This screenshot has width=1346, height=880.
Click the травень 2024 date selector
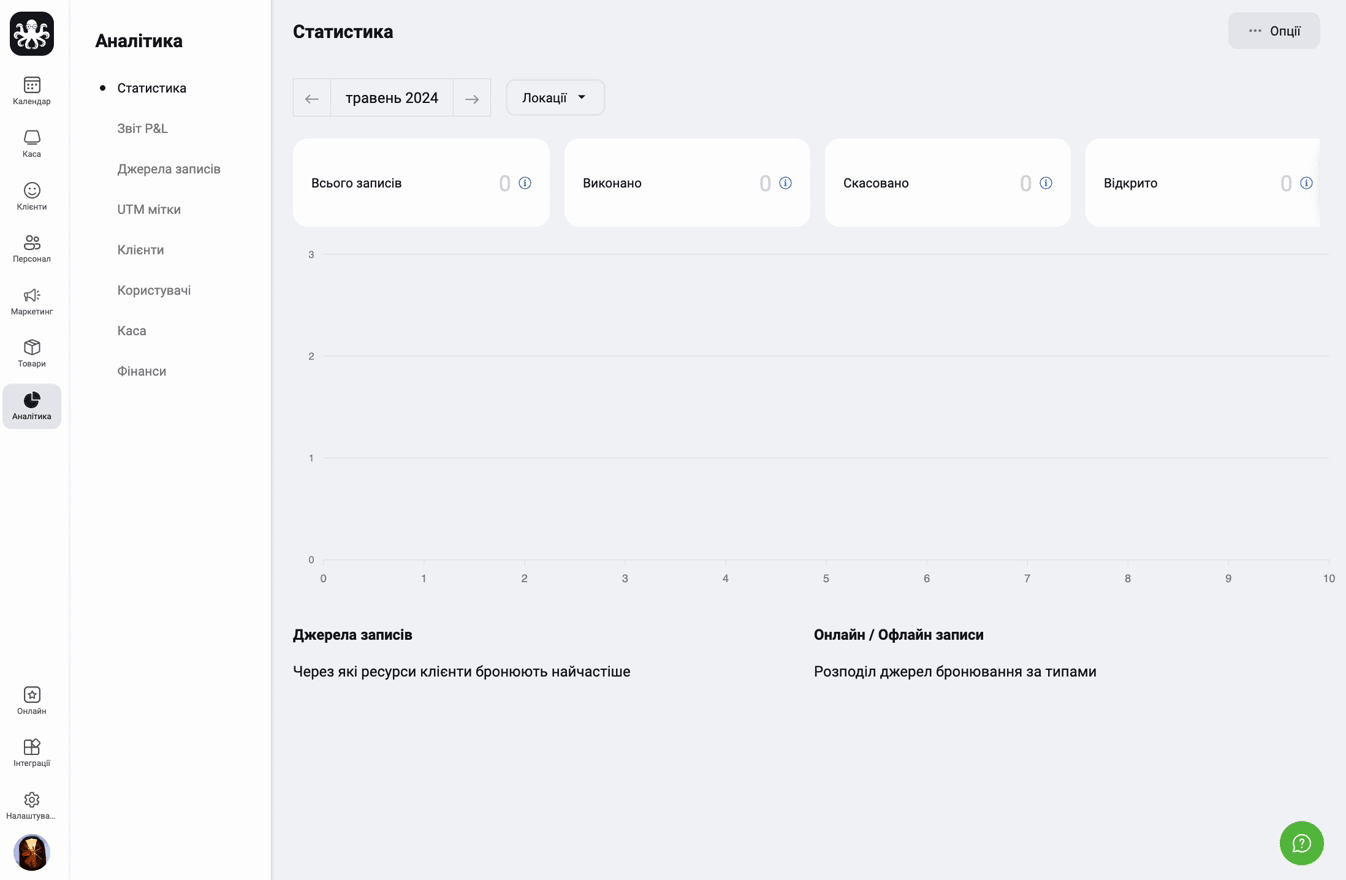[392, 98]
